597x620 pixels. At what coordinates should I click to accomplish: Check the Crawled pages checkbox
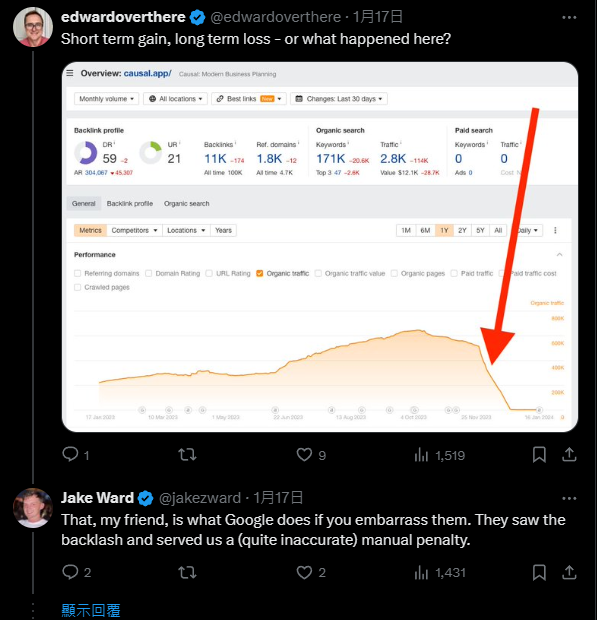pyautogui.click(x=77, y=287)
